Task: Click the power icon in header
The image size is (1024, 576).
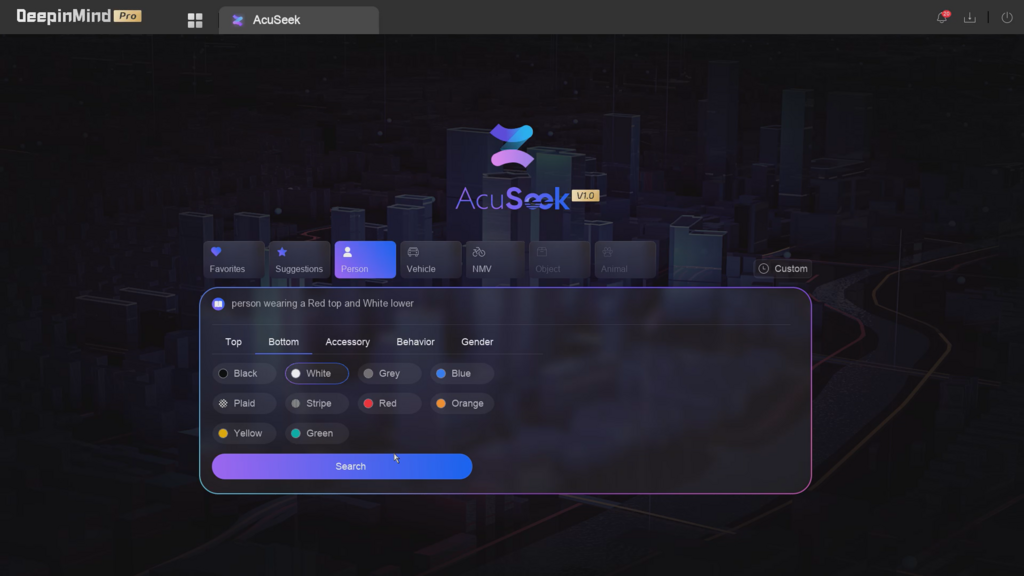Action: tap(1007, 18)
